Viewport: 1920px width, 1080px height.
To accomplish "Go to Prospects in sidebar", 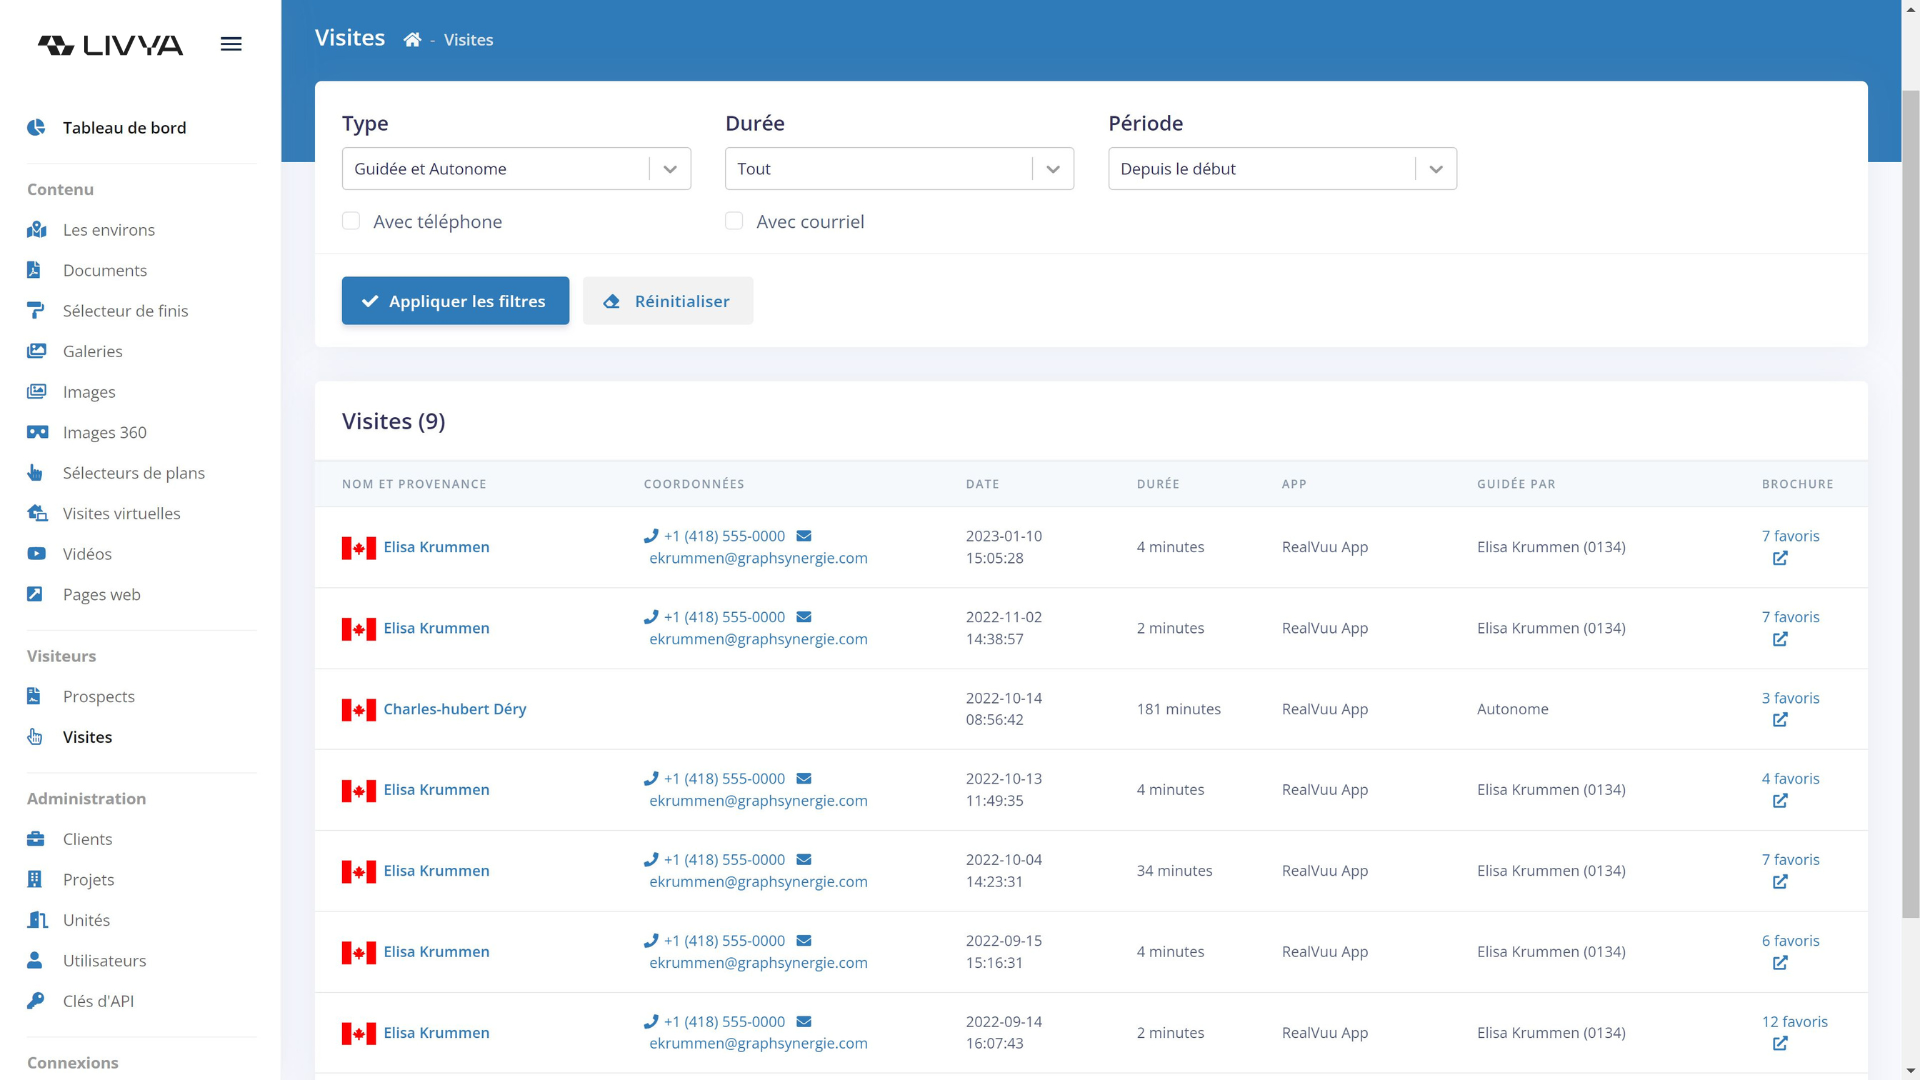I will [x=98, y=697].
